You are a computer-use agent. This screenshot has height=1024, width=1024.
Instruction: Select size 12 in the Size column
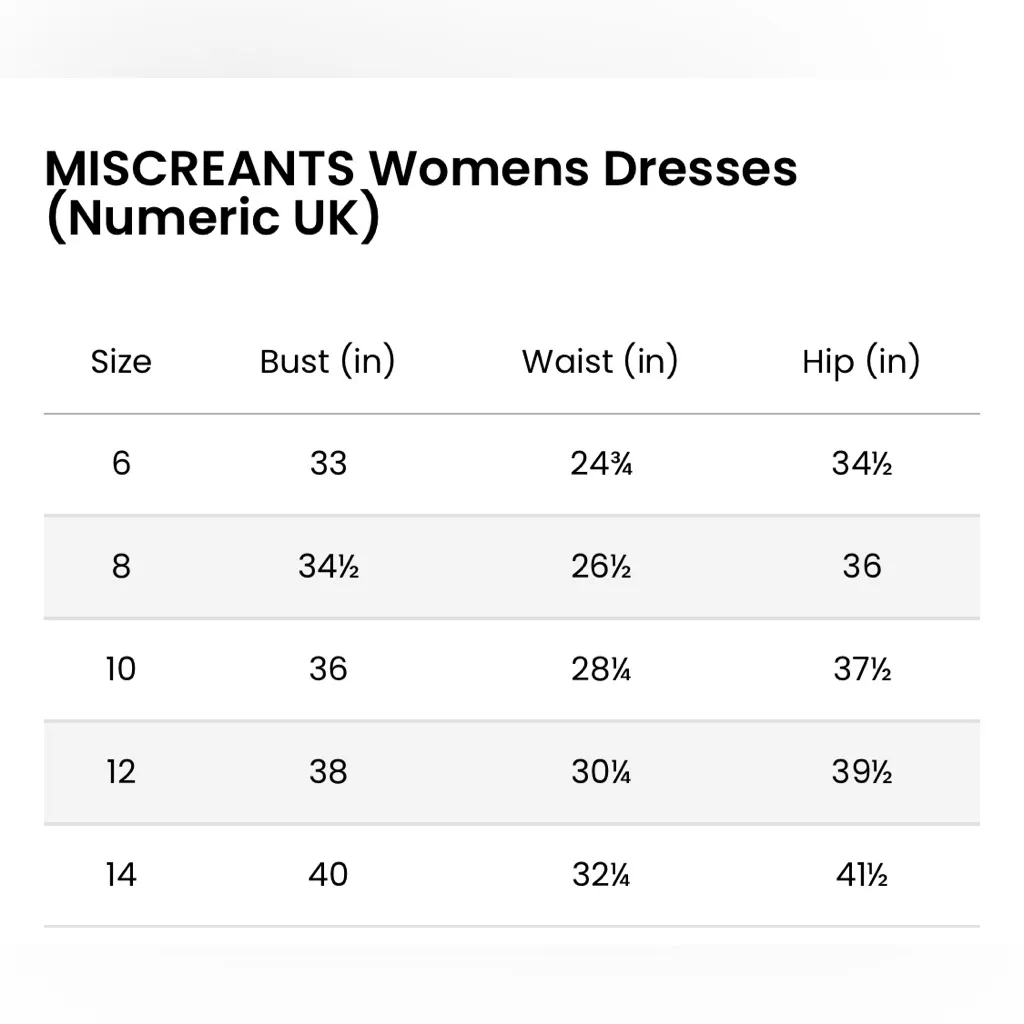[x=121, y=772]
